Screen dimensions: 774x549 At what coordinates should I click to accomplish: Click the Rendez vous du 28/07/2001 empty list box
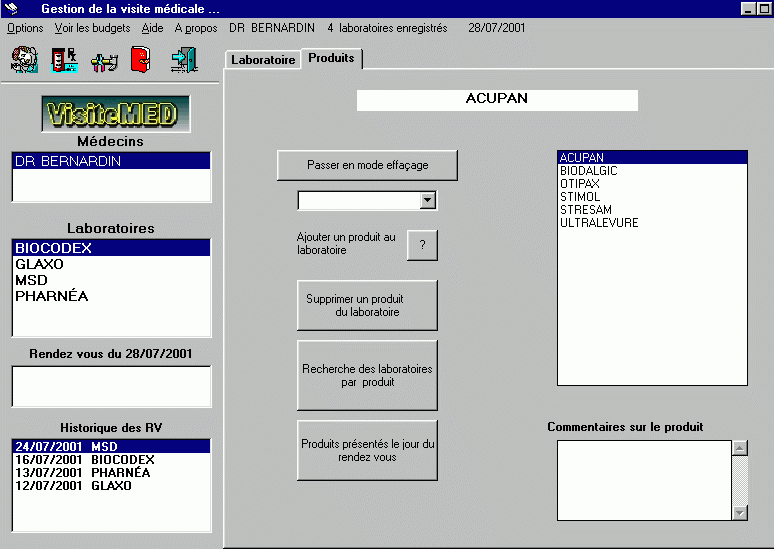click(x=112, y=387)
